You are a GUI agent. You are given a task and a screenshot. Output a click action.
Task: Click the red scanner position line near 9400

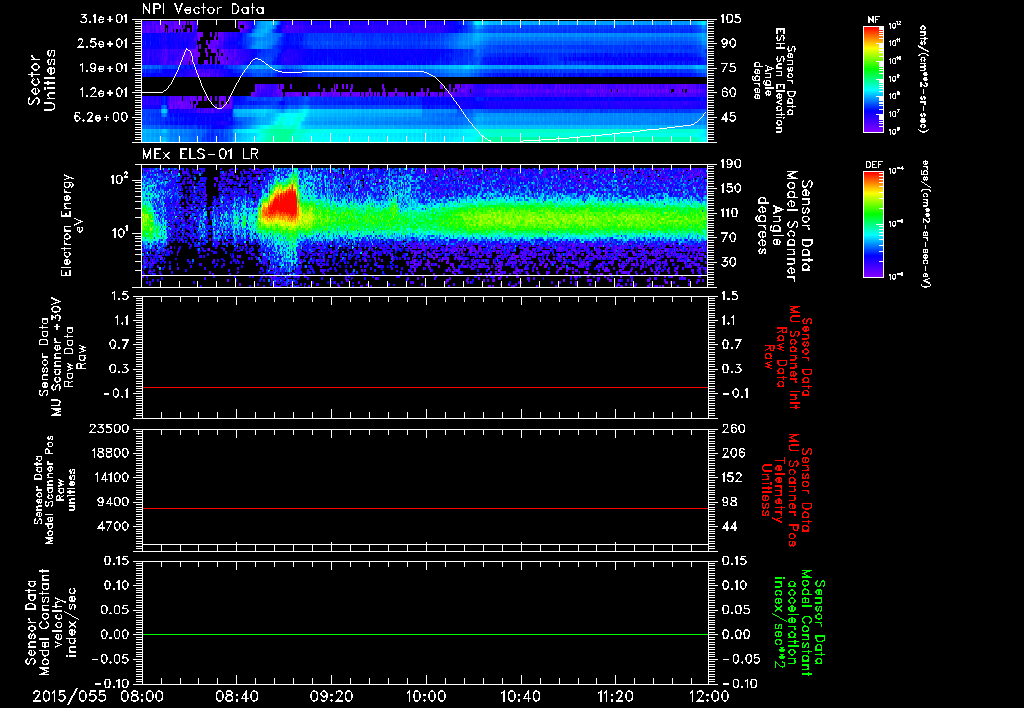click(424, 508)
